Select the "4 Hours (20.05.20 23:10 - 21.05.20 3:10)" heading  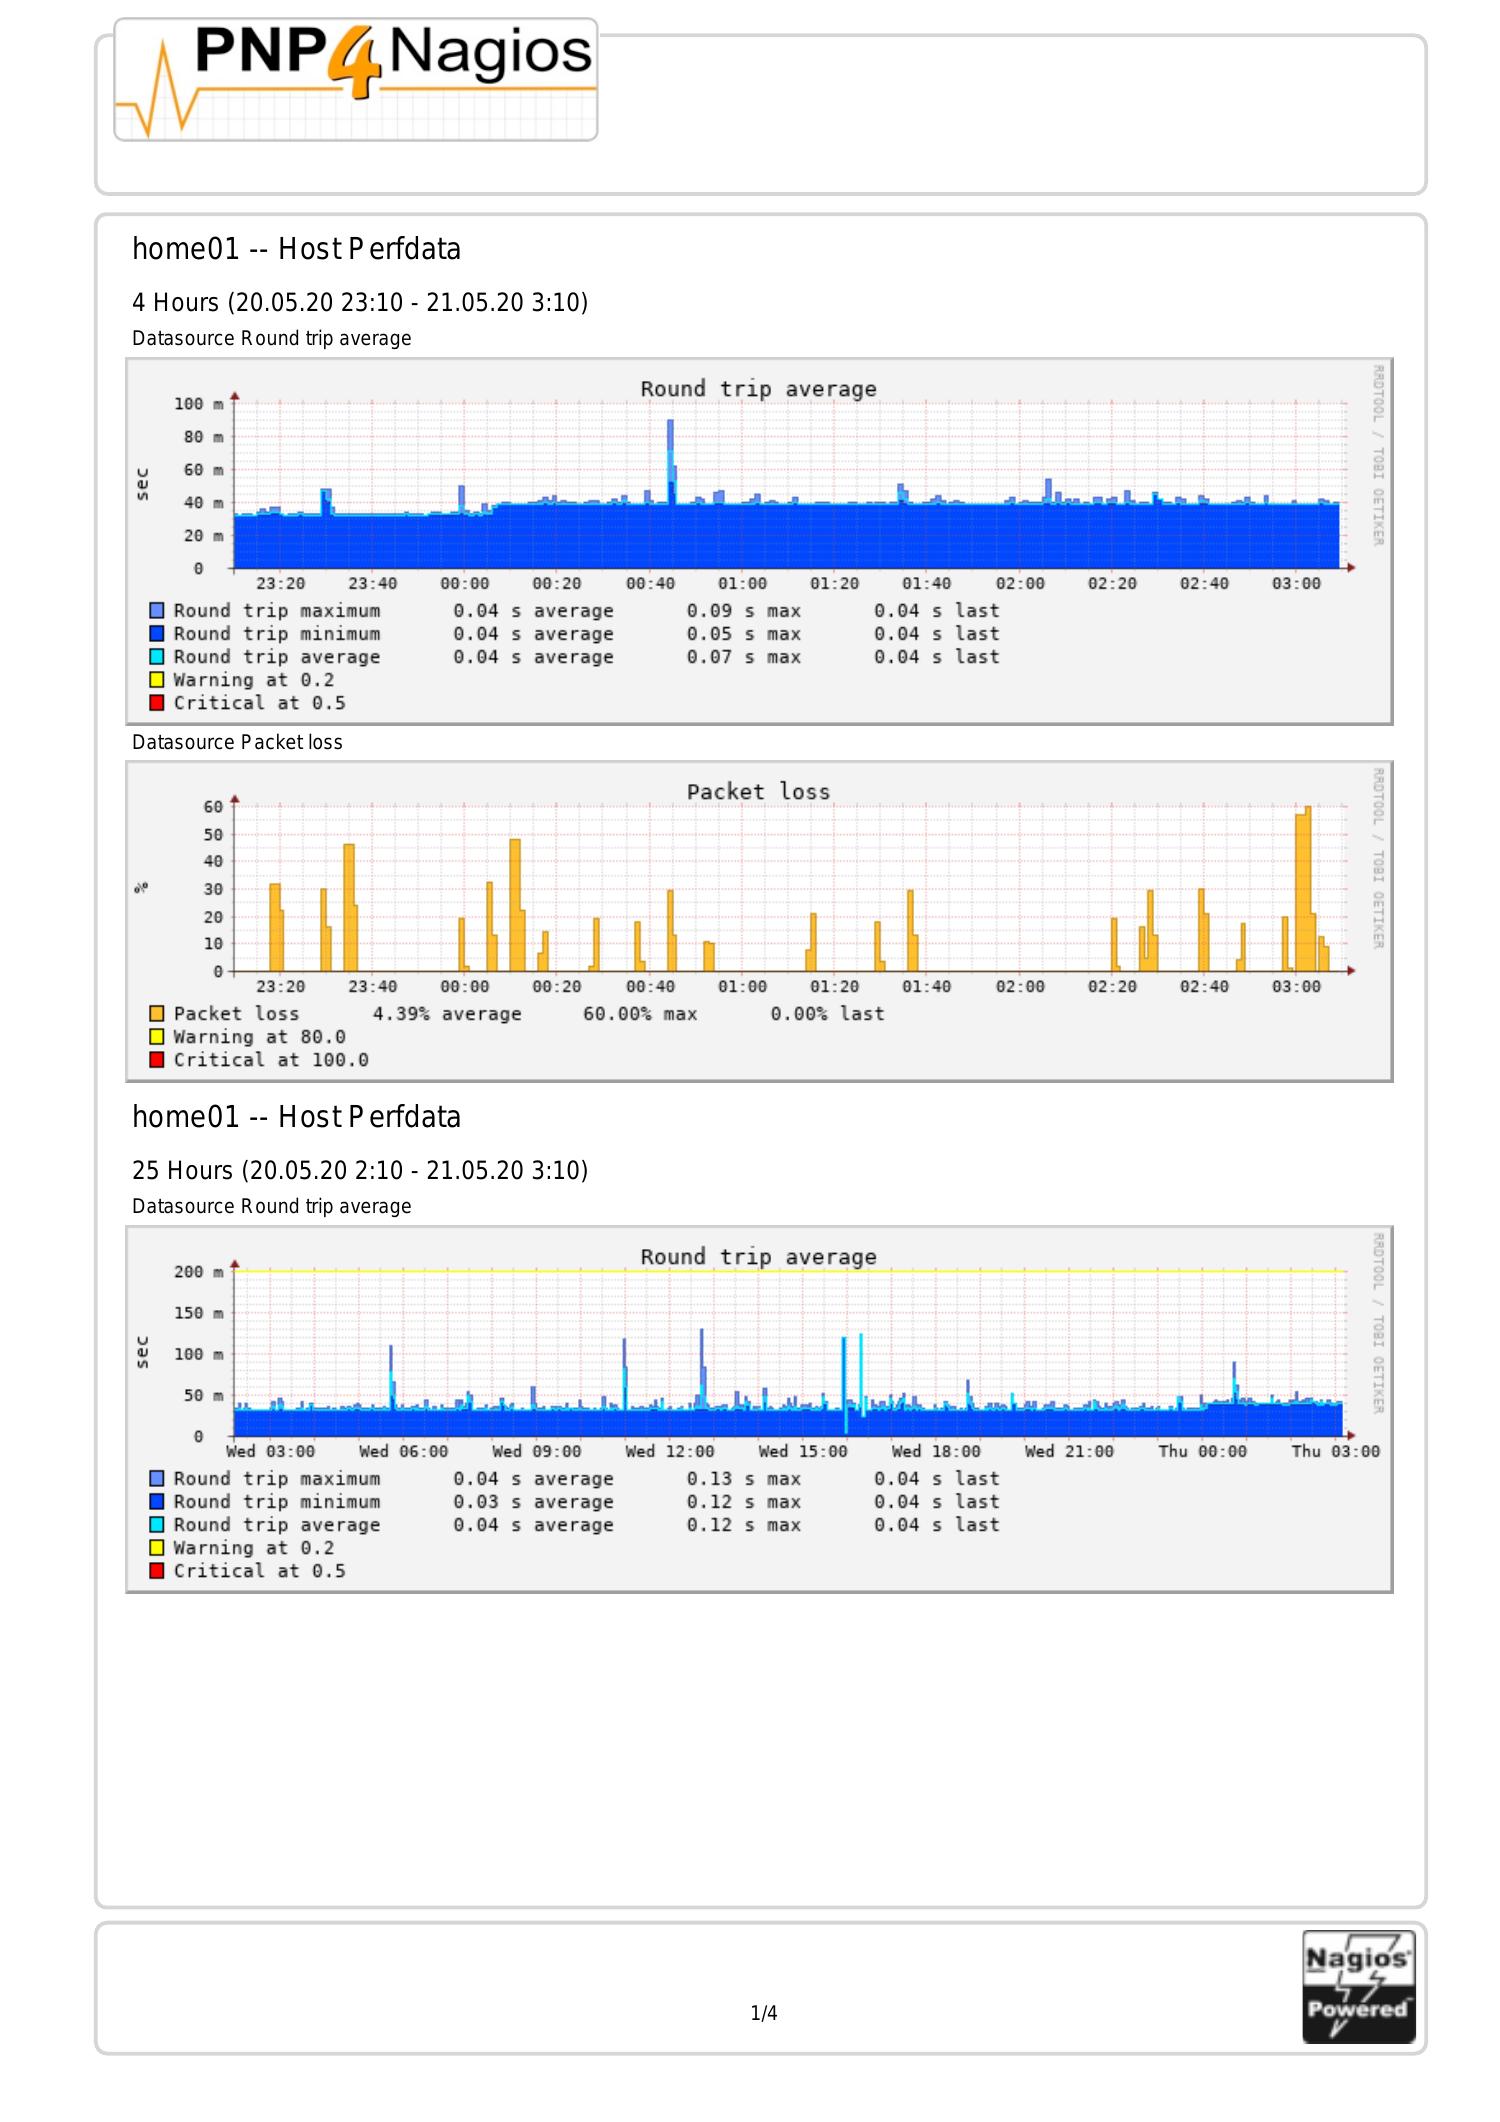[360, 303]
